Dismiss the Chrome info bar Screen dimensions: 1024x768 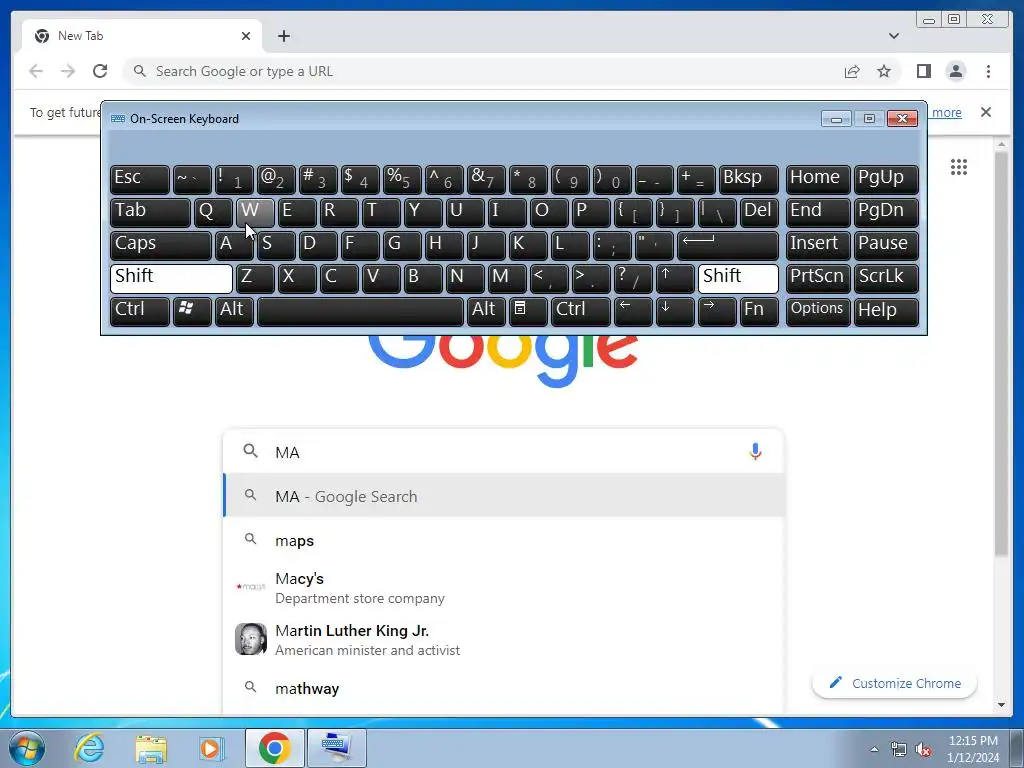[x=985, y=112]
